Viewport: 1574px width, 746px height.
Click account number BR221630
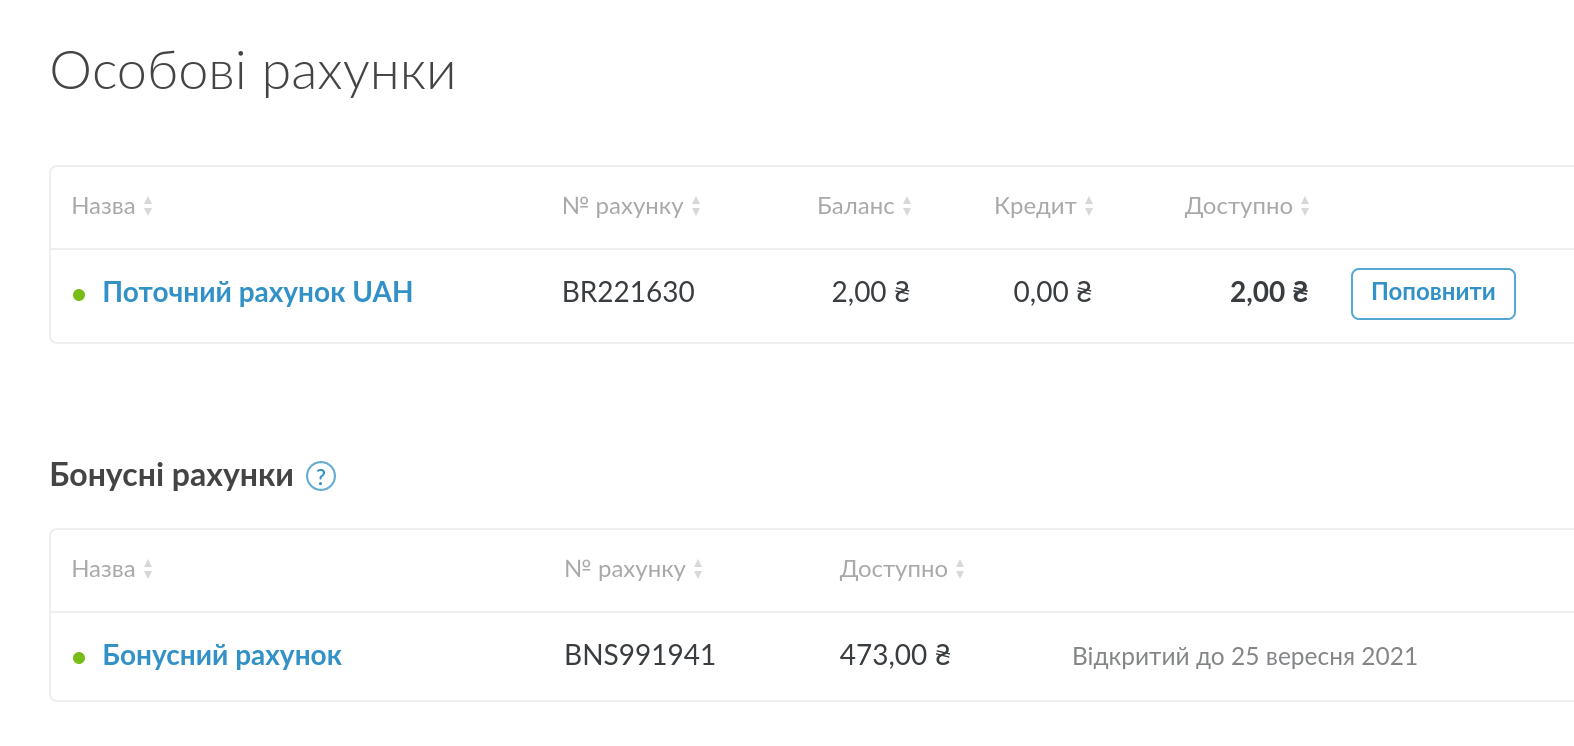(x=628, y=293)
